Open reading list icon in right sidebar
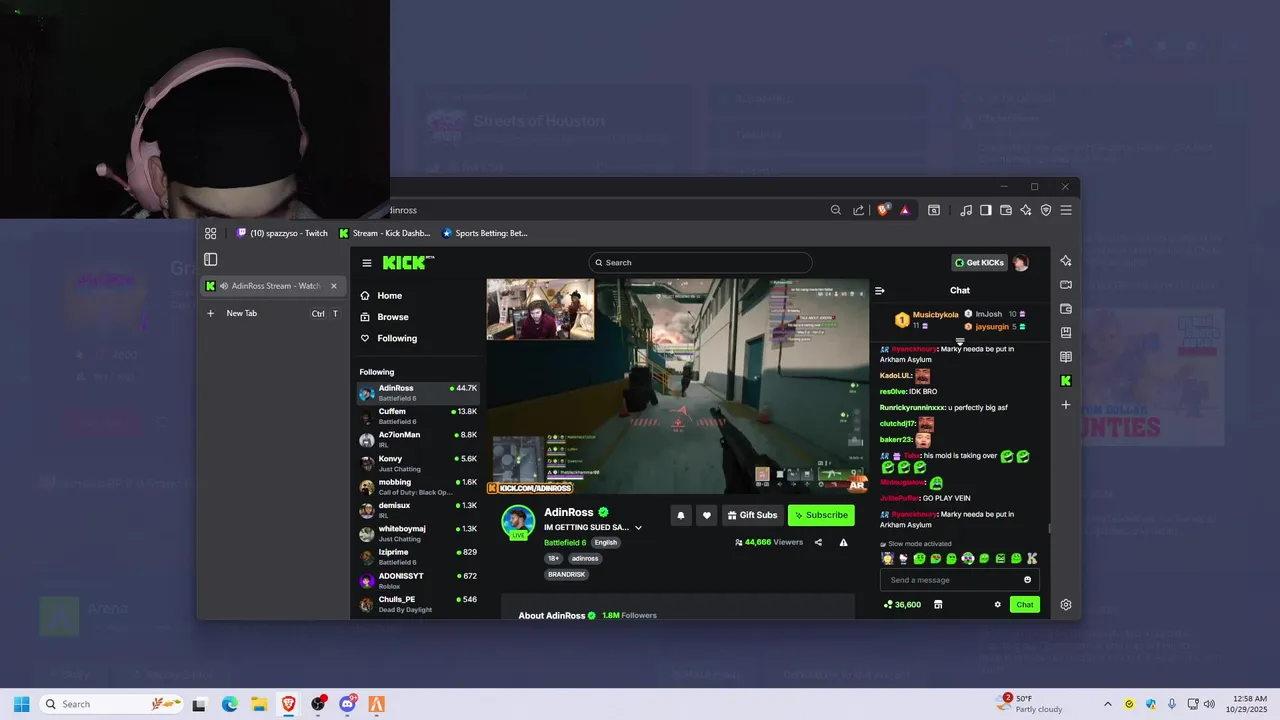1280x720 pixels. coord(1066,357)
